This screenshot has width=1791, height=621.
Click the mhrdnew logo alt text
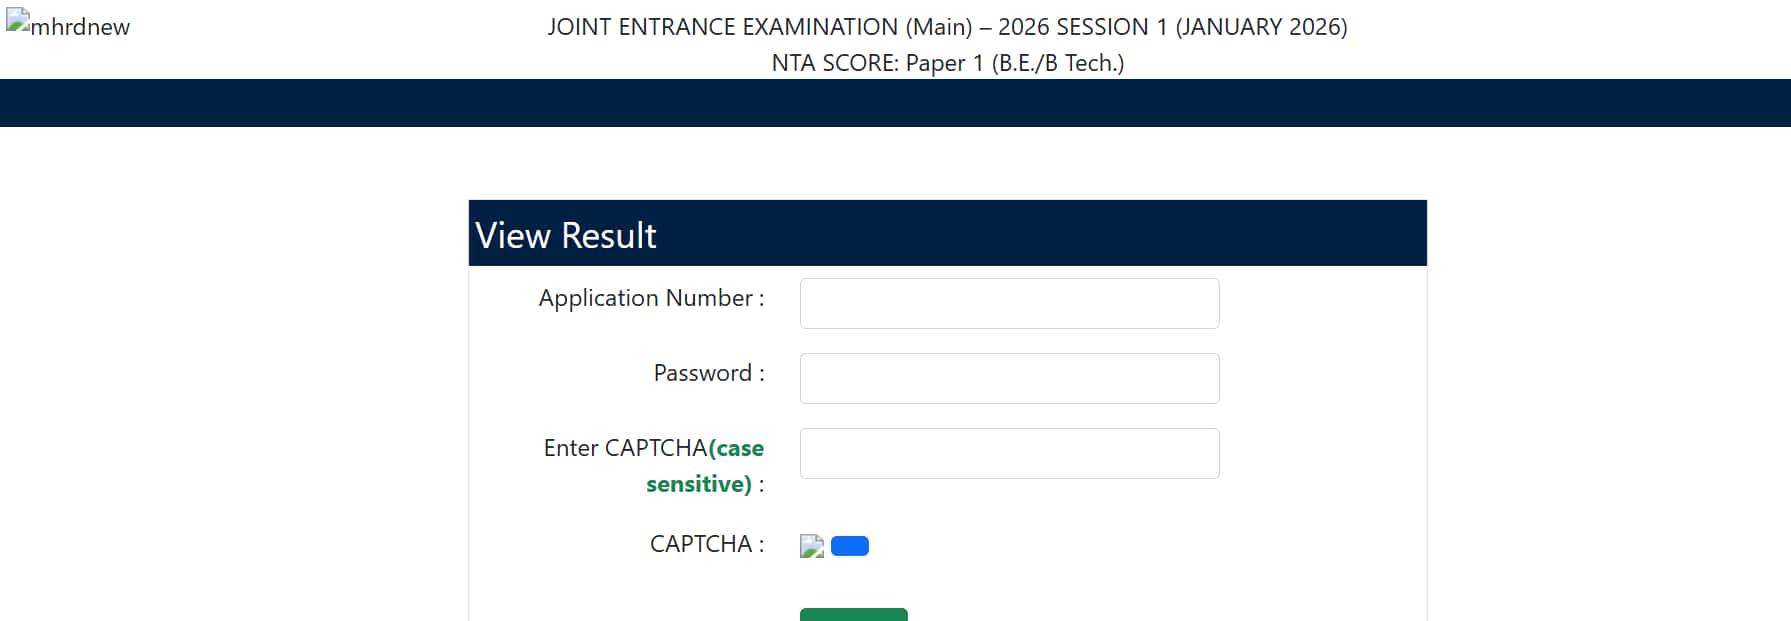[x=80, y=27]
